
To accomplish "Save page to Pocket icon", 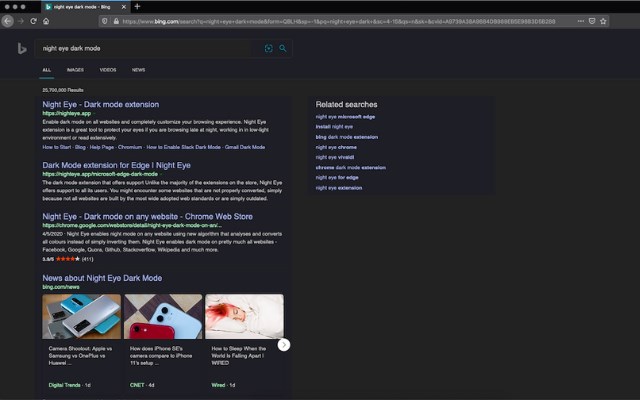I will (592, 21).
